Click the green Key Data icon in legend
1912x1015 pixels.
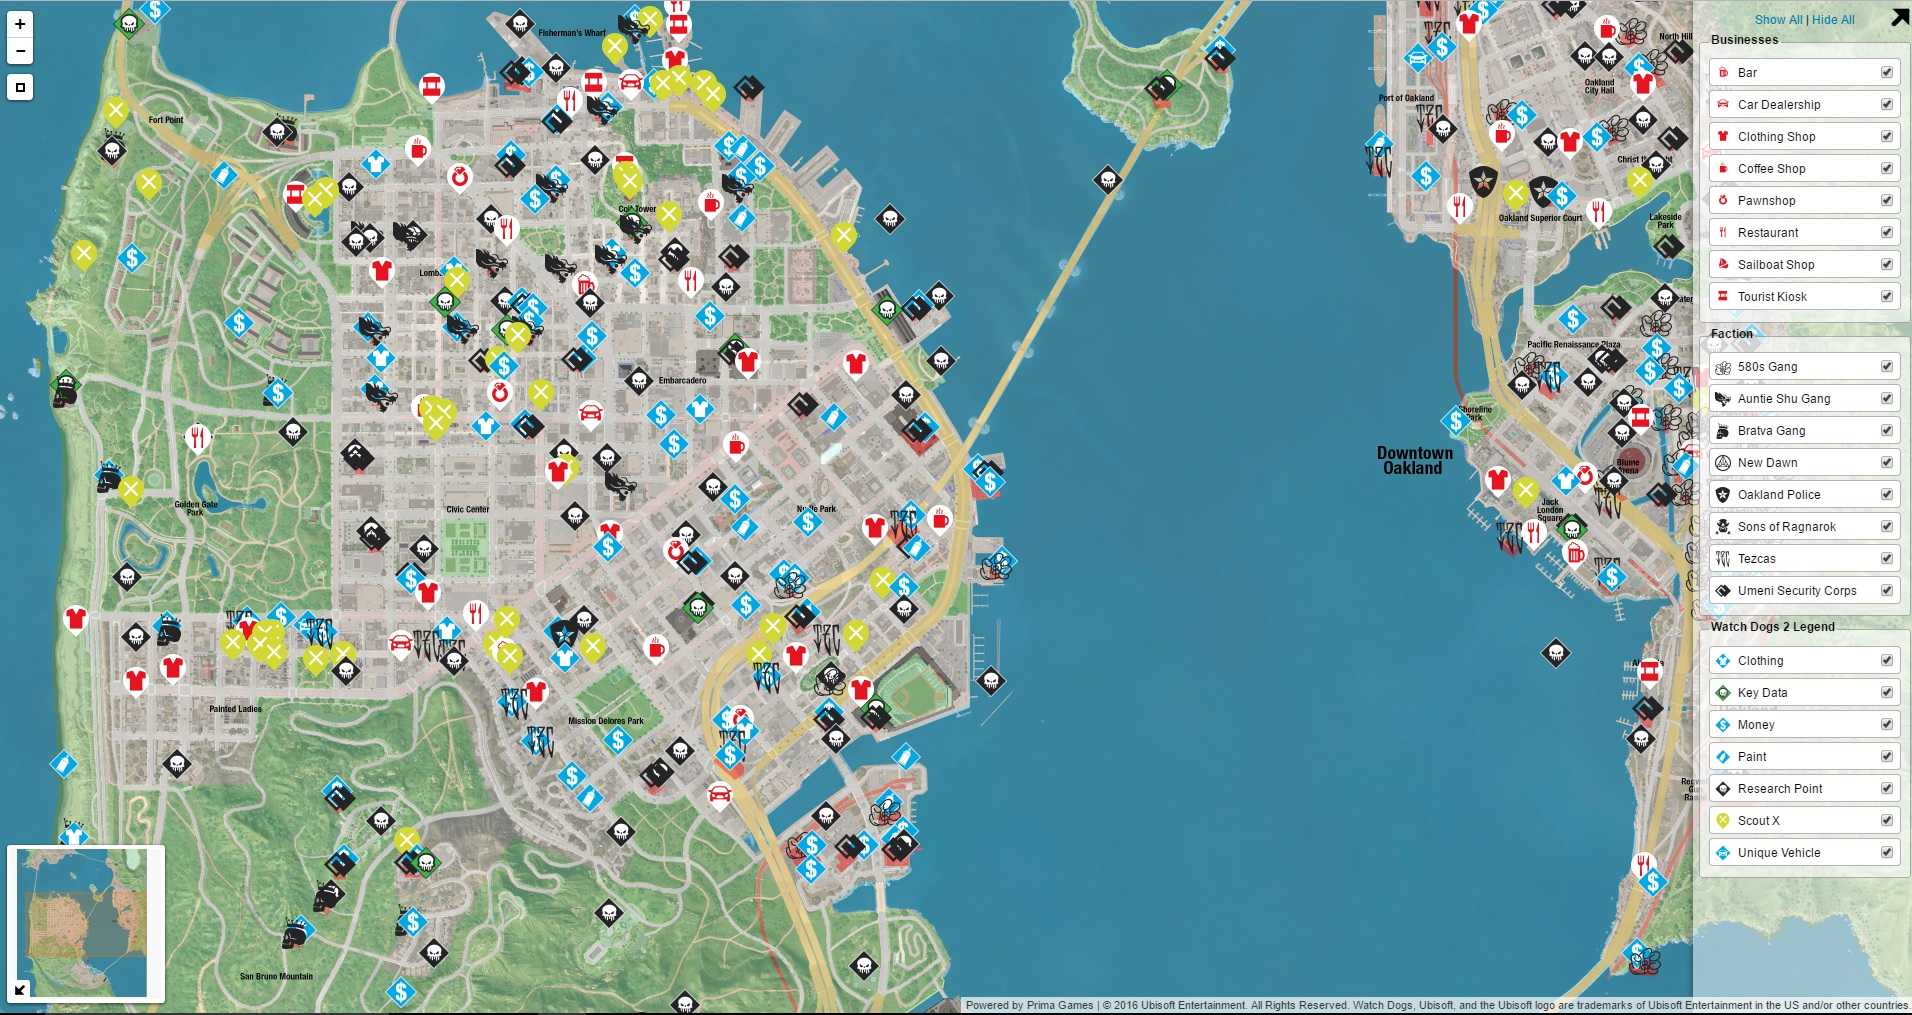[1723, 693]
